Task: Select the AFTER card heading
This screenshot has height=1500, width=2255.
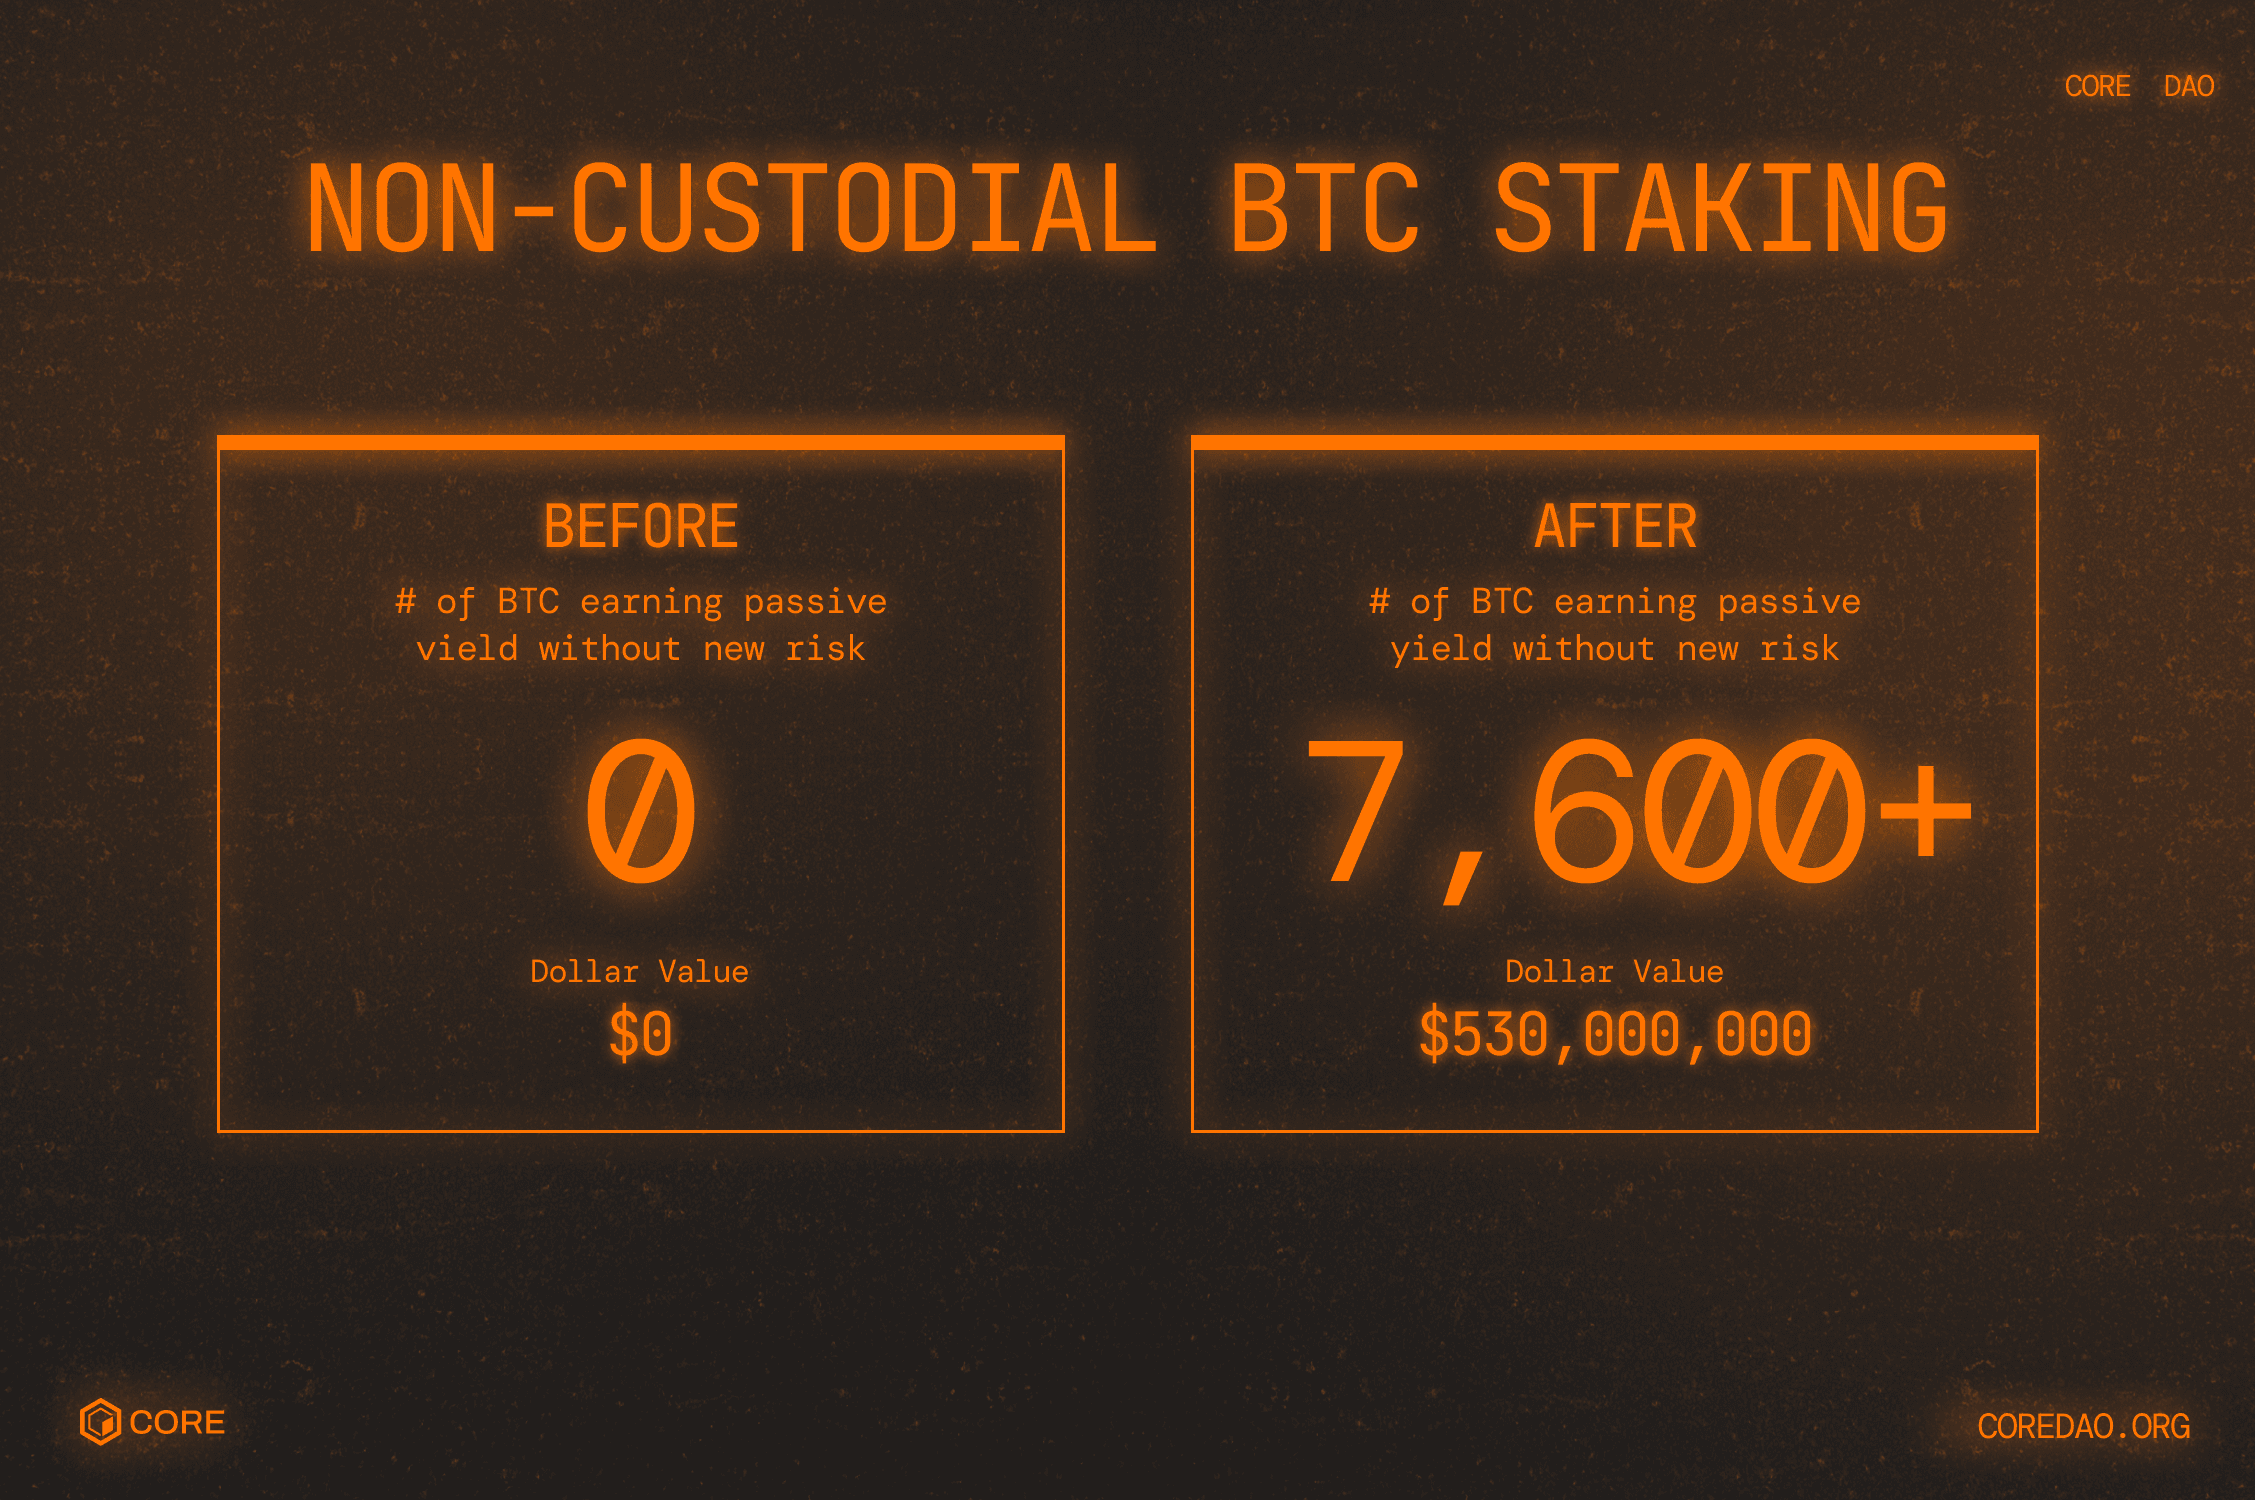Action: [1615, 527]
